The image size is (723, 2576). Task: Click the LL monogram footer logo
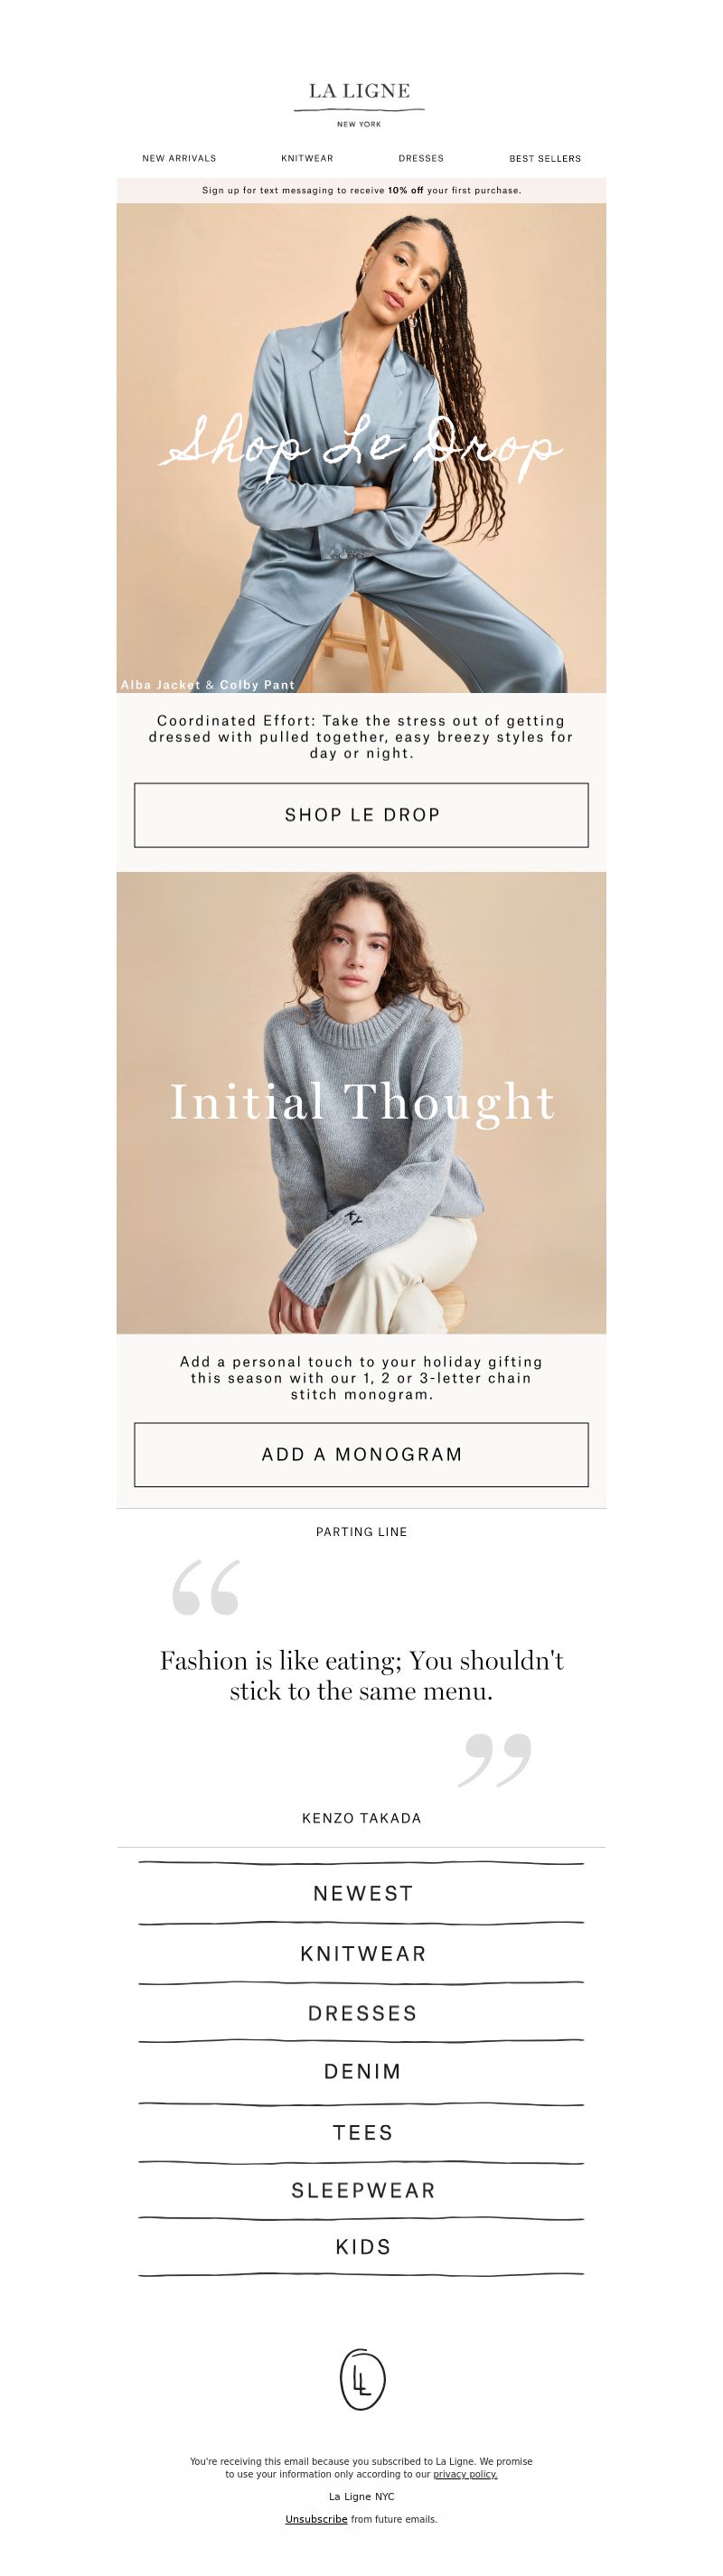tap(362, 2379)
